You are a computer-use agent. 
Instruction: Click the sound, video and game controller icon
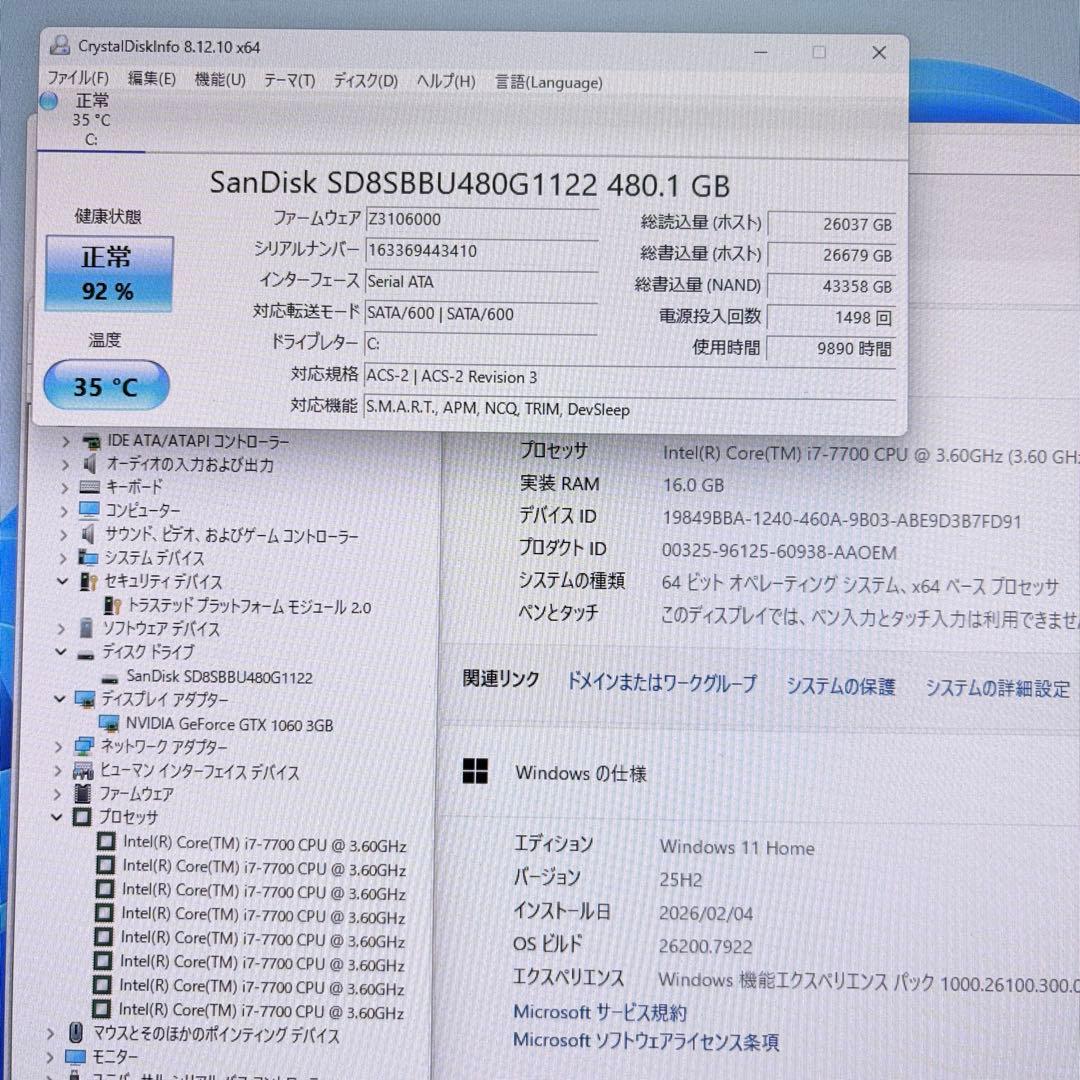coord(88,534)
